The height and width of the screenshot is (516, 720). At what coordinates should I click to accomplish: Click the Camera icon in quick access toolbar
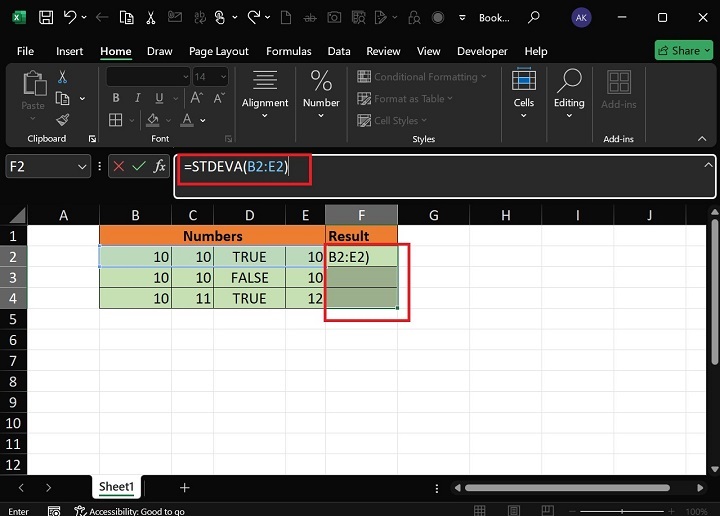[x=334, y=17]
